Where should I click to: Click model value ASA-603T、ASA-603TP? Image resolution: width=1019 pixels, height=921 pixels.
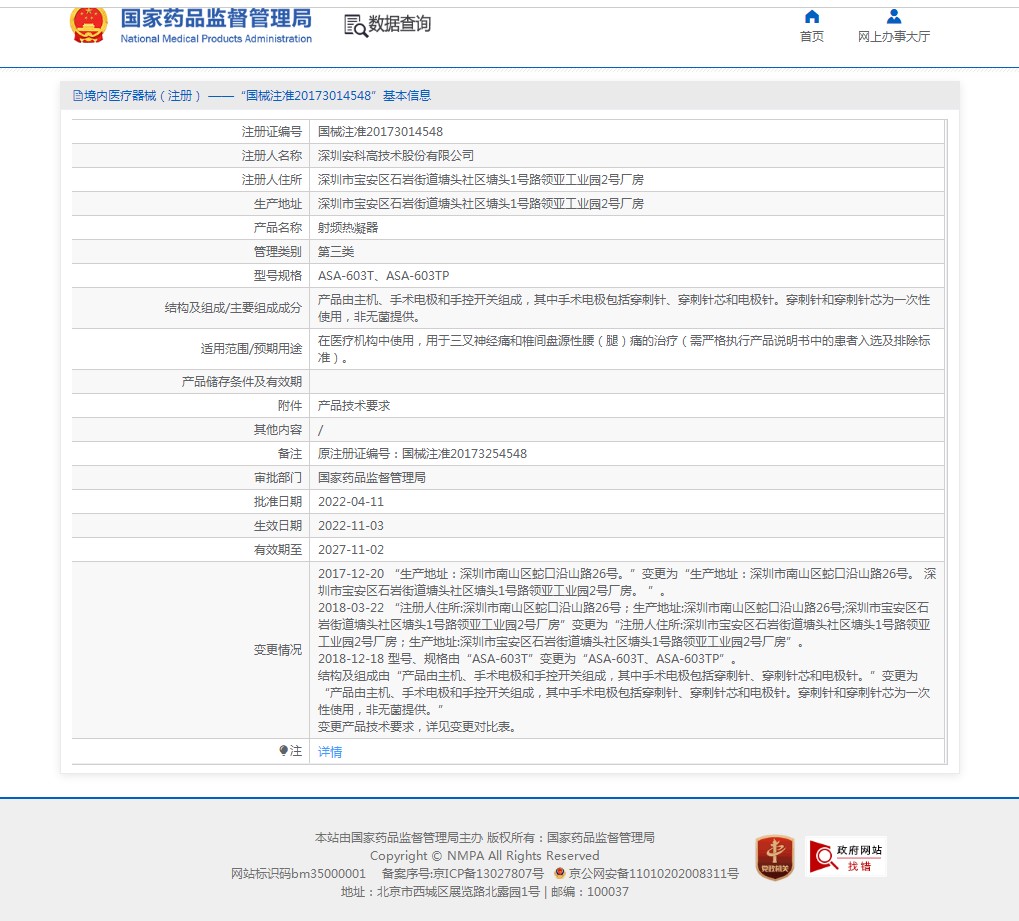pos(383,276)
